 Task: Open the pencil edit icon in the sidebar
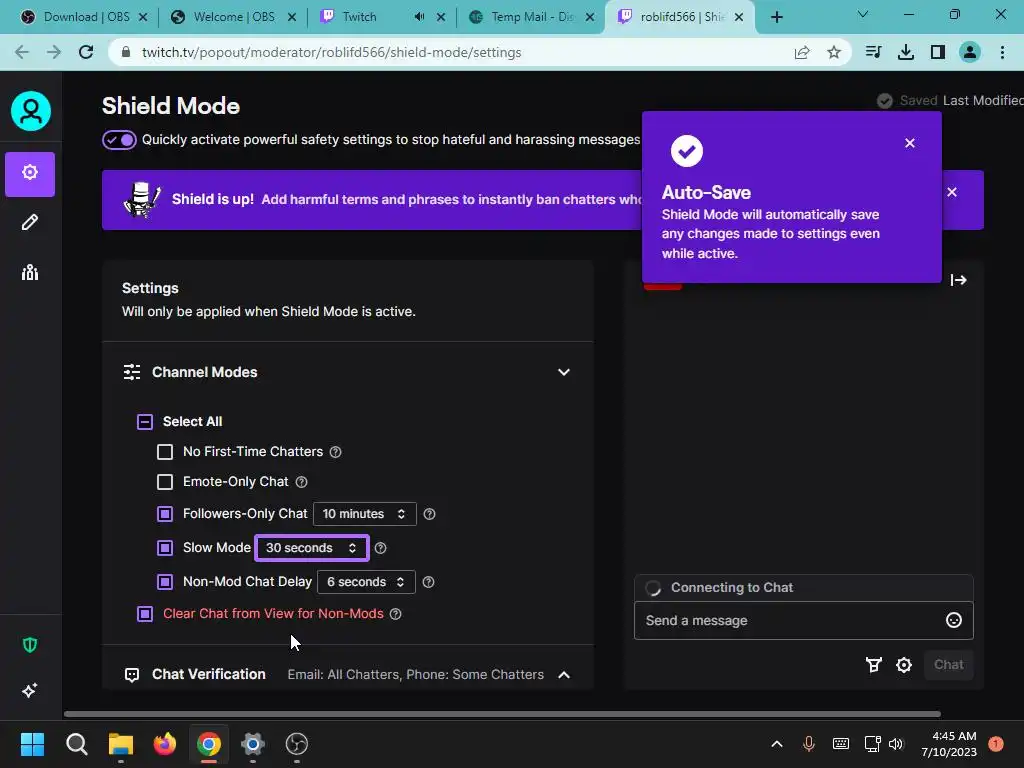tap(30, 223)
